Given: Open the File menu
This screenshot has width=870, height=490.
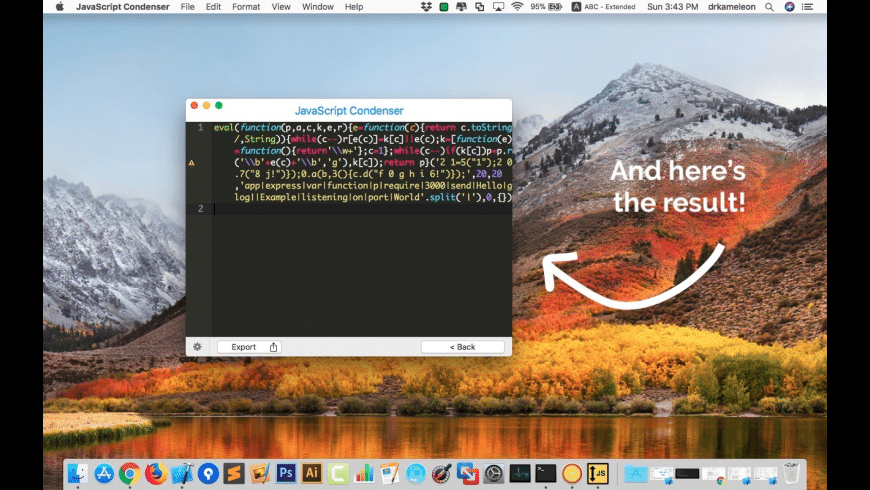Looking at the screenshot, I should pos(188,7).
